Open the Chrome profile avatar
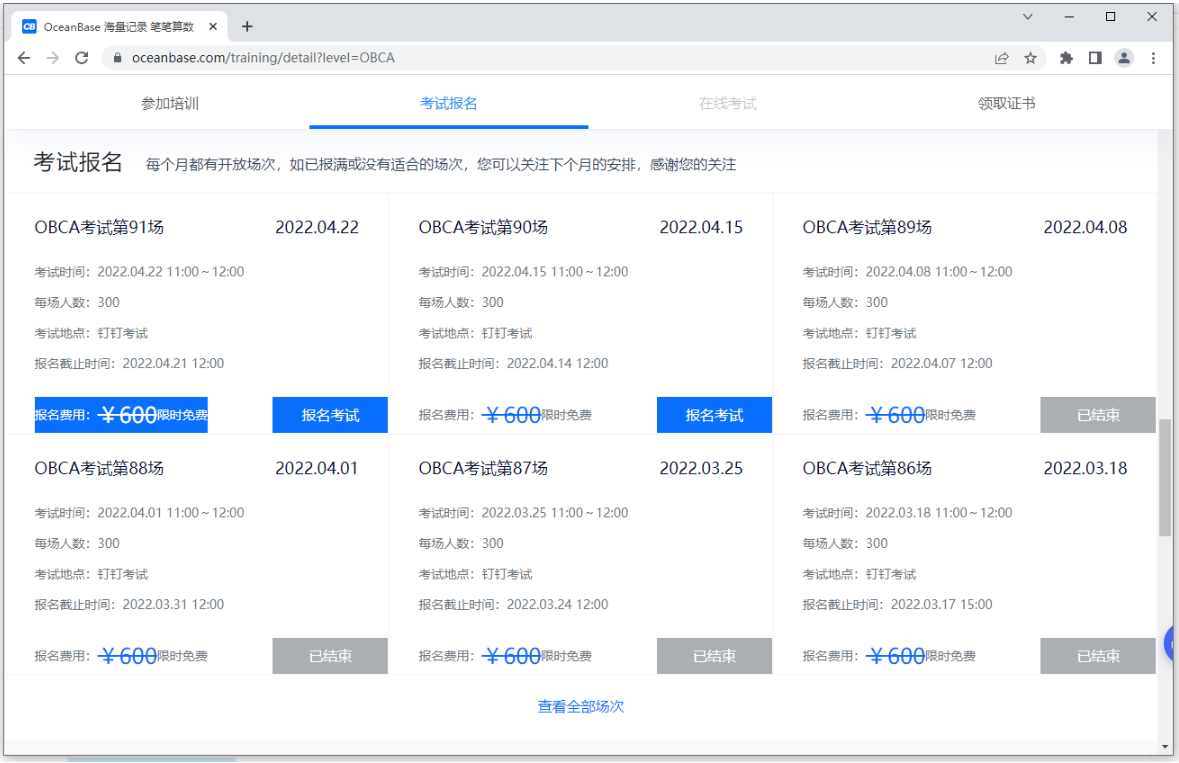 [1124, 58]
